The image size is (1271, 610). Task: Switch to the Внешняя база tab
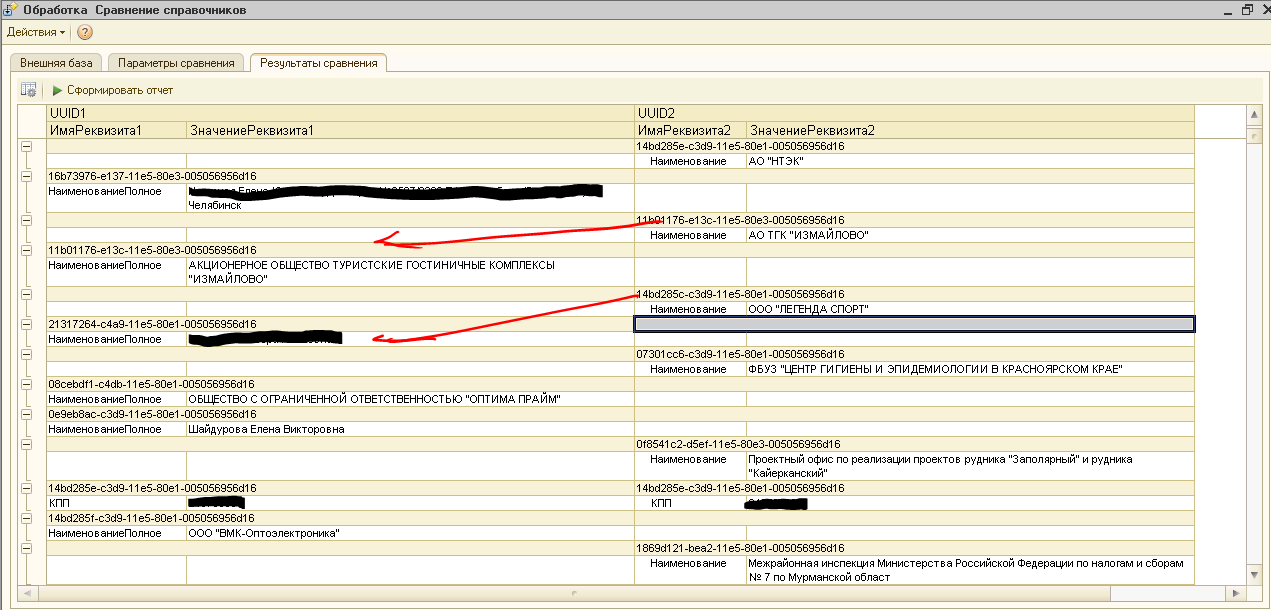point(56,63)
